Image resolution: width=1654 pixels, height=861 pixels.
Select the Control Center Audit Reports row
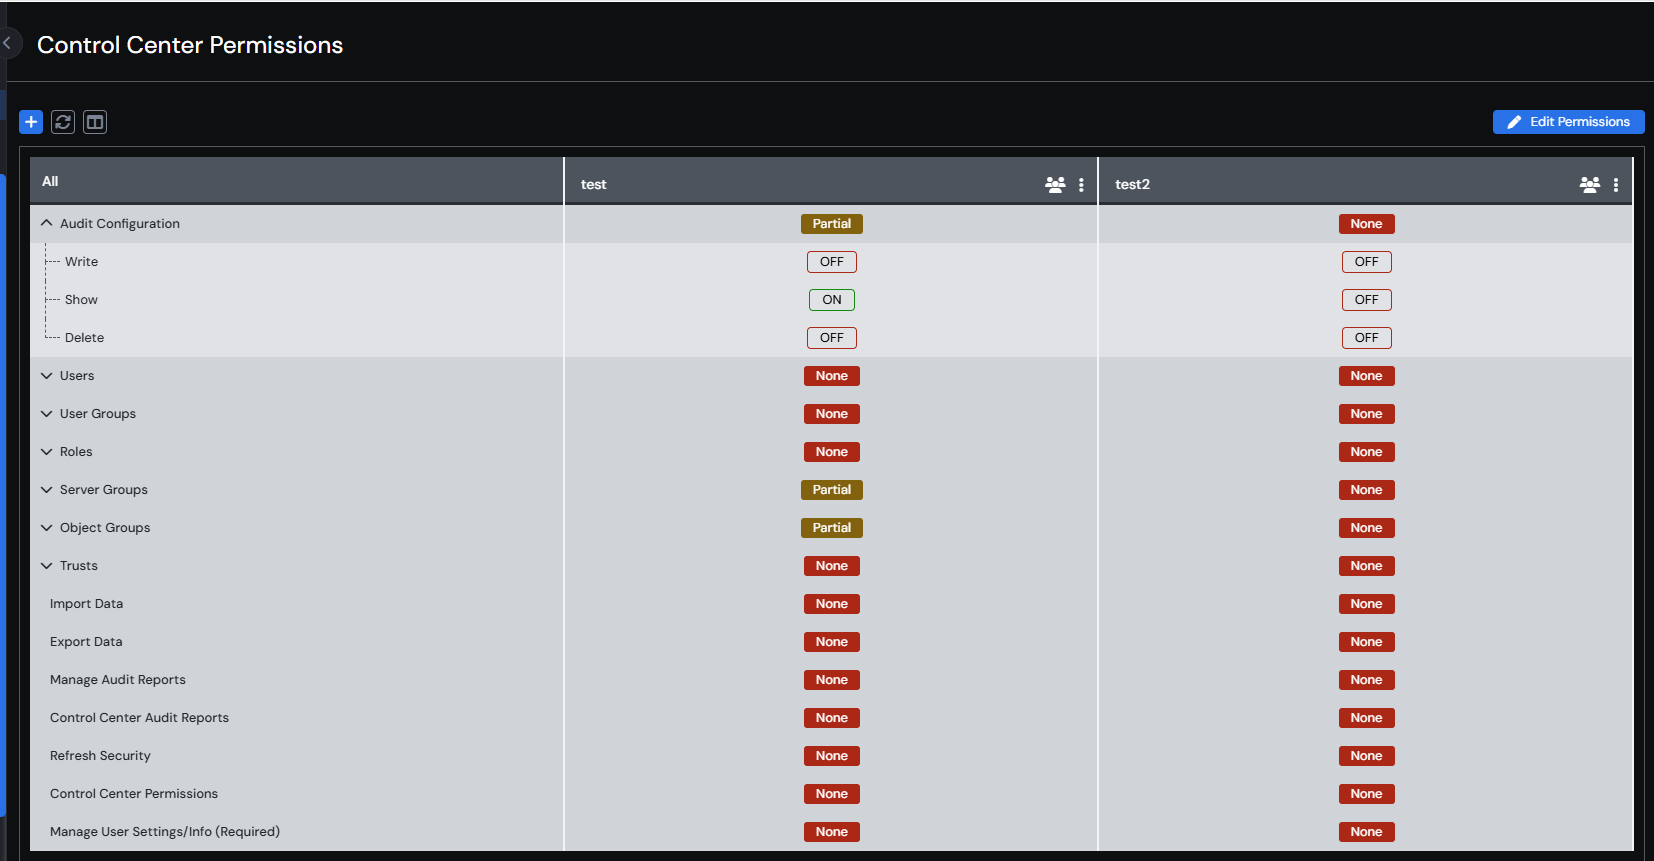139,718
